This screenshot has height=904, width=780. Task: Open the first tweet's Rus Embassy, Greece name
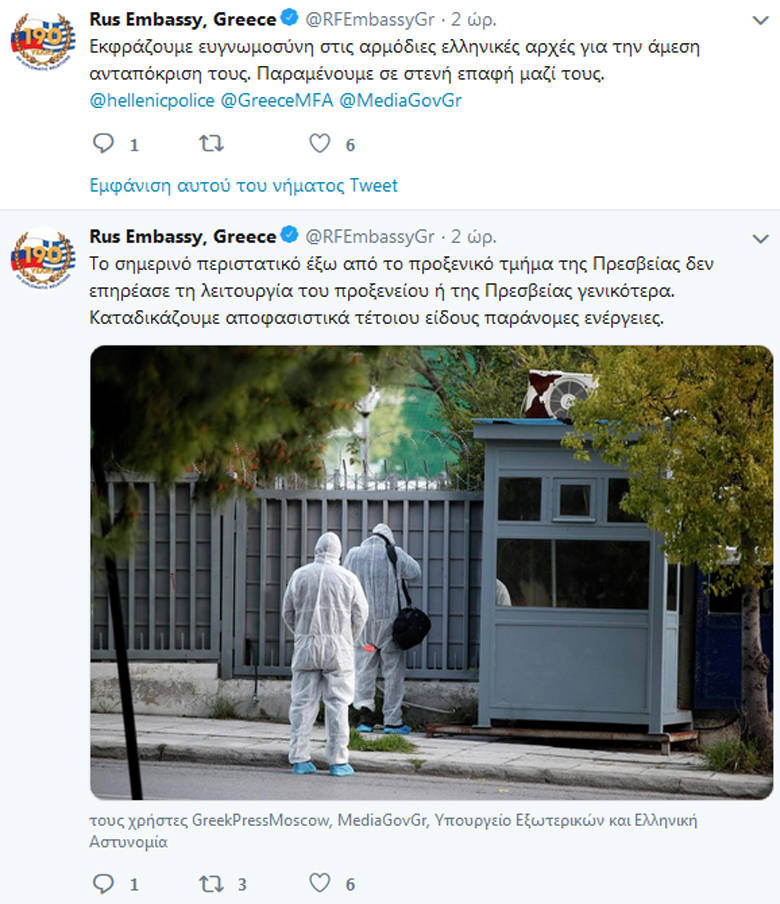[x=183, y=19]
